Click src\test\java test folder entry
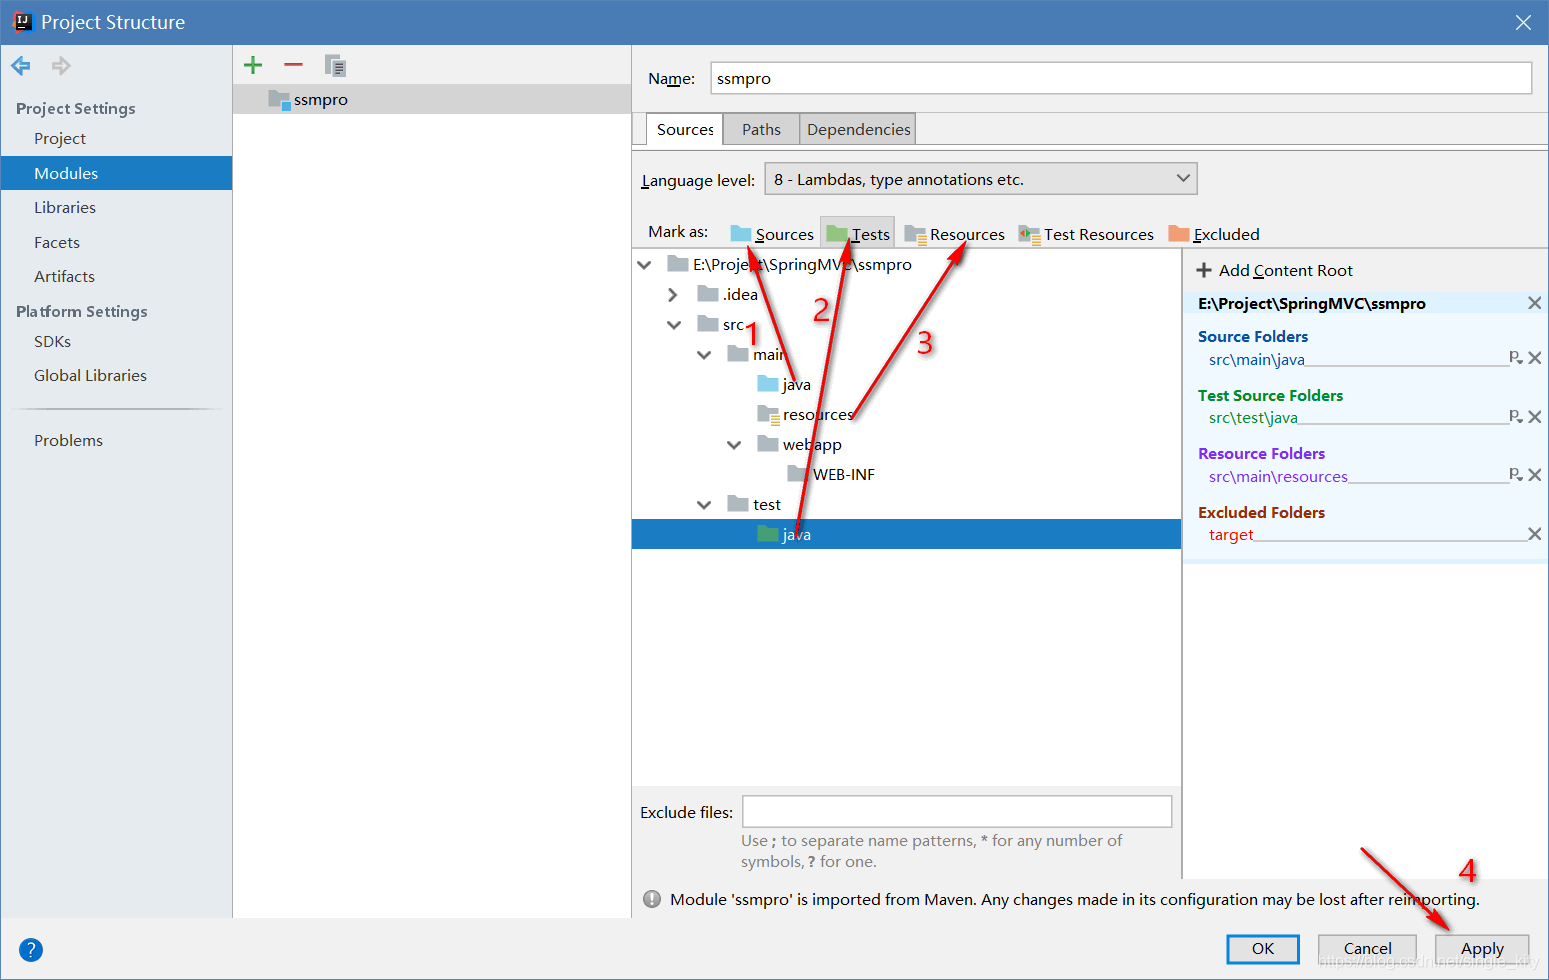 coord(1253,418)
